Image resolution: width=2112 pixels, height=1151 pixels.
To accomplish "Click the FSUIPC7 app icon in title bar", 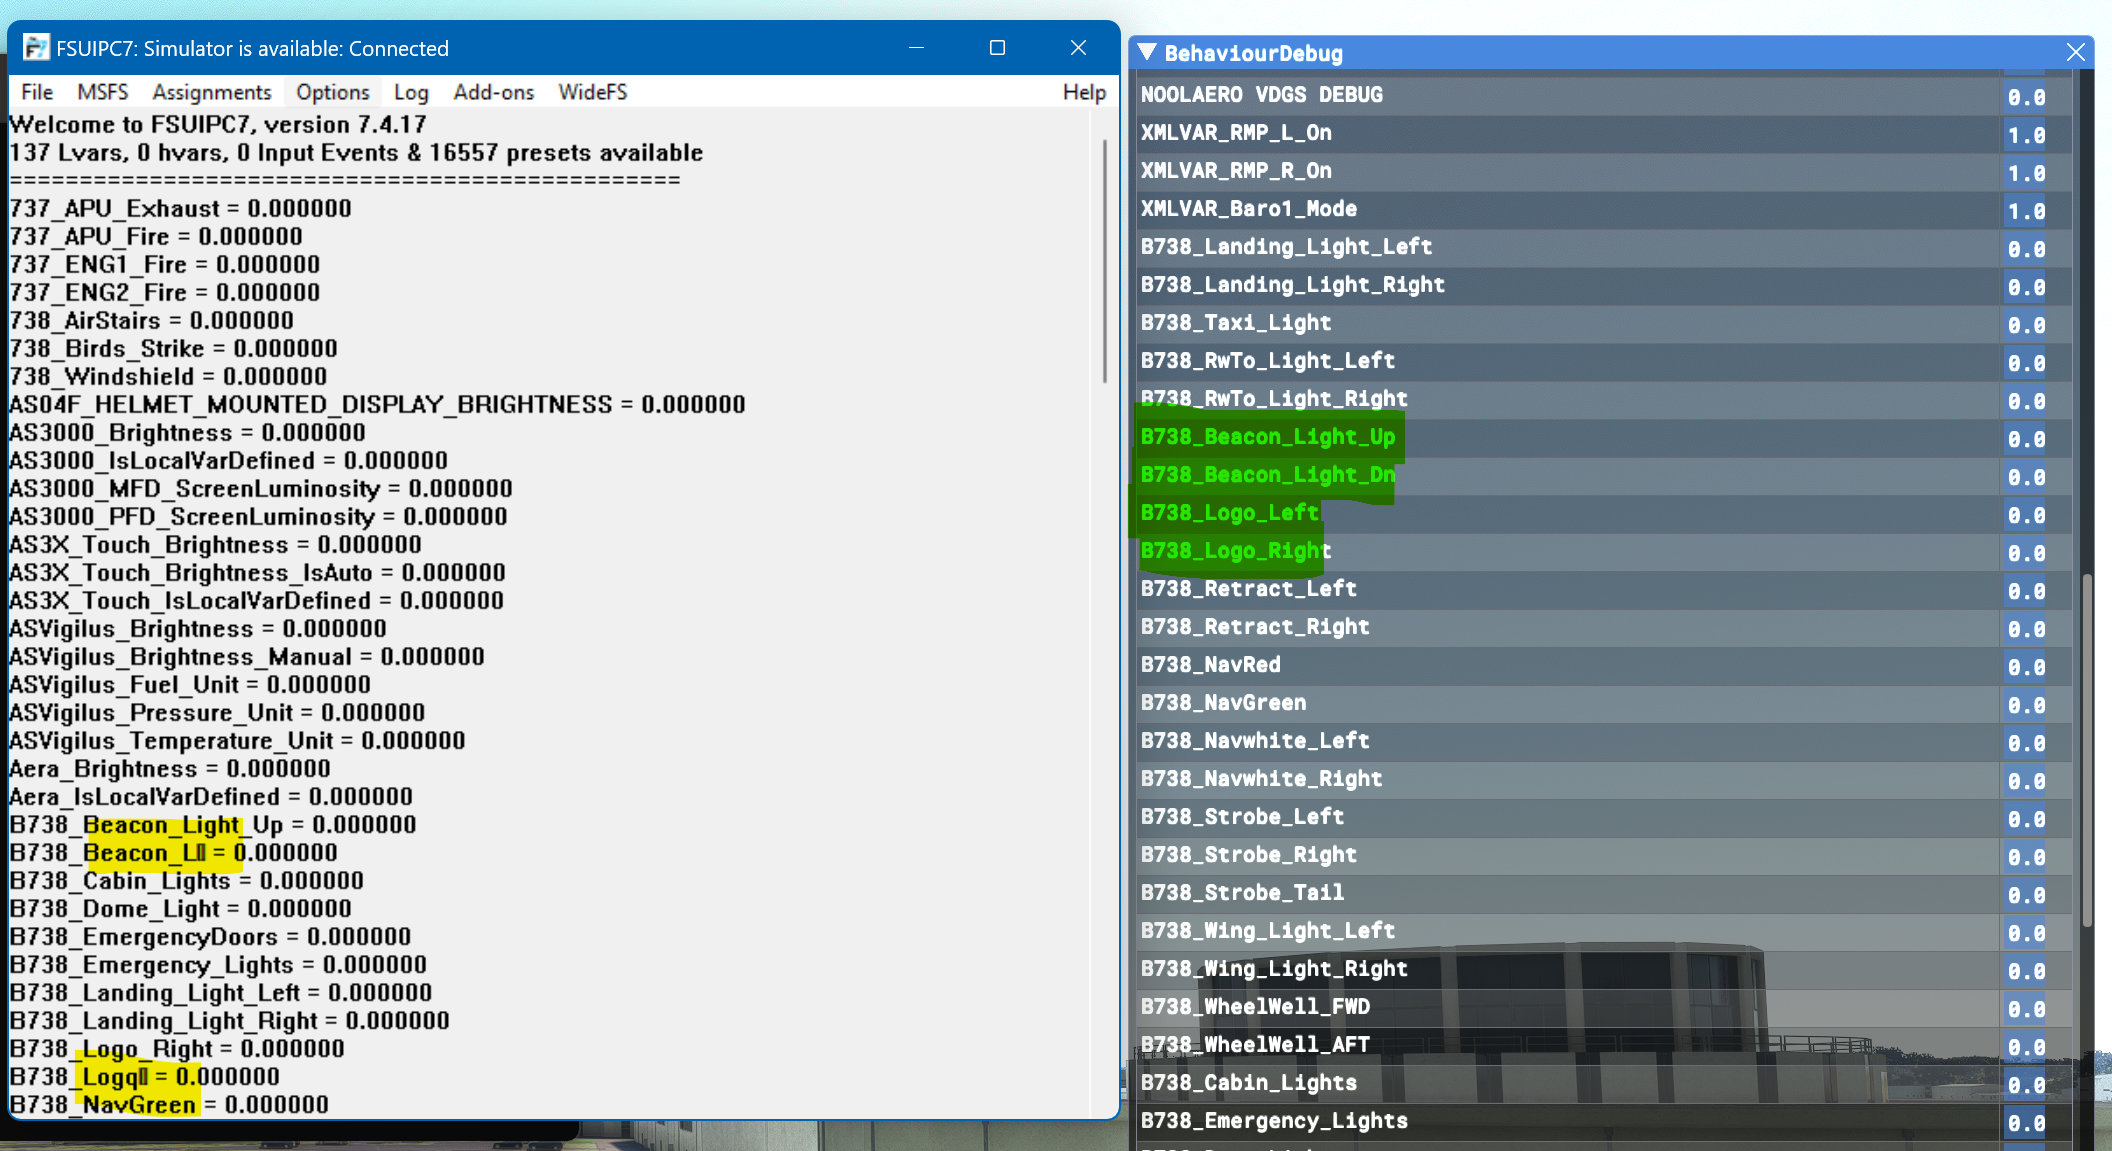I will [36, 47].
